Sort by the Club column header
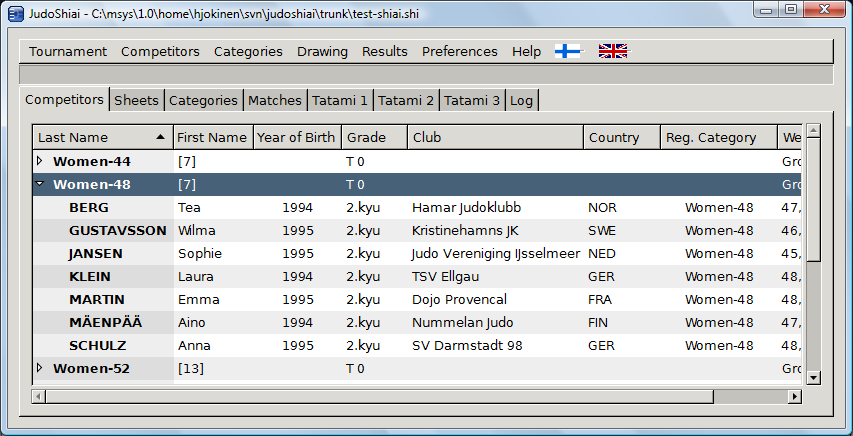The image size is (853, 436). tap(494, 137)
